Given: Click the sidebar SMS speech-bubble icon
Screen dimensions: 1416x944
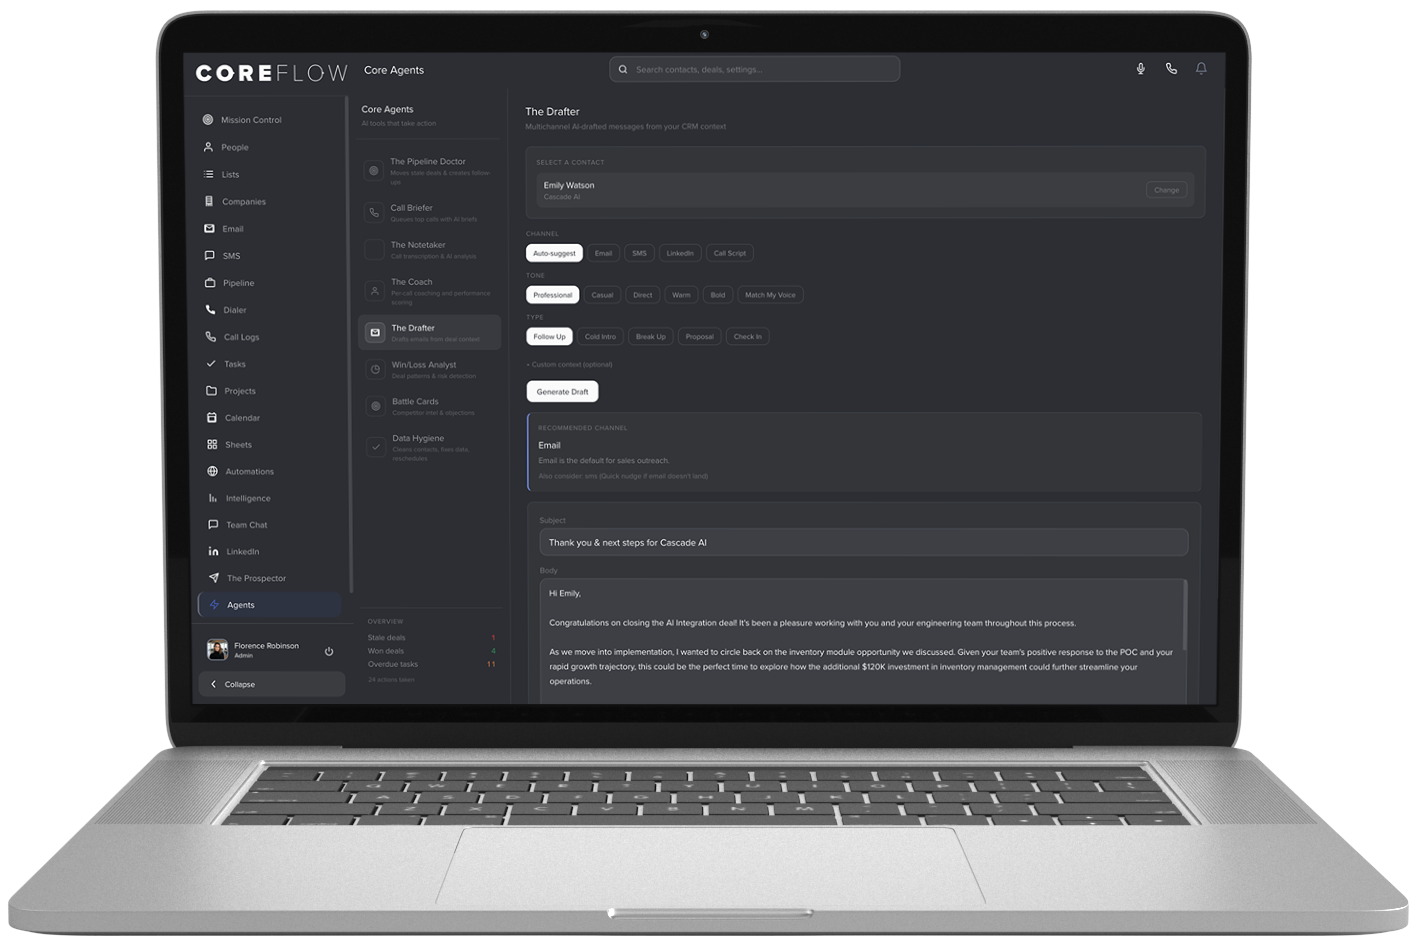Looking at the screenshot, I should 210,255.
